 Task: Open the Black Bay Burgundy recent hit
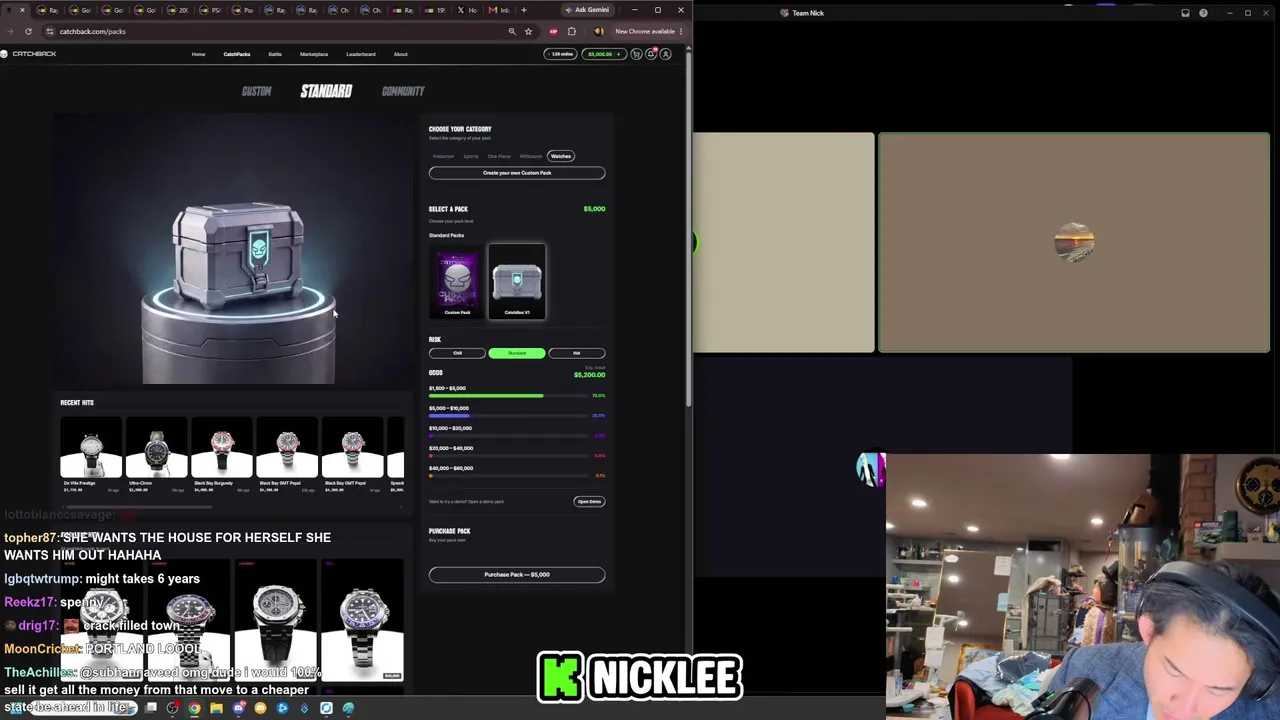[x=222, y=456]
